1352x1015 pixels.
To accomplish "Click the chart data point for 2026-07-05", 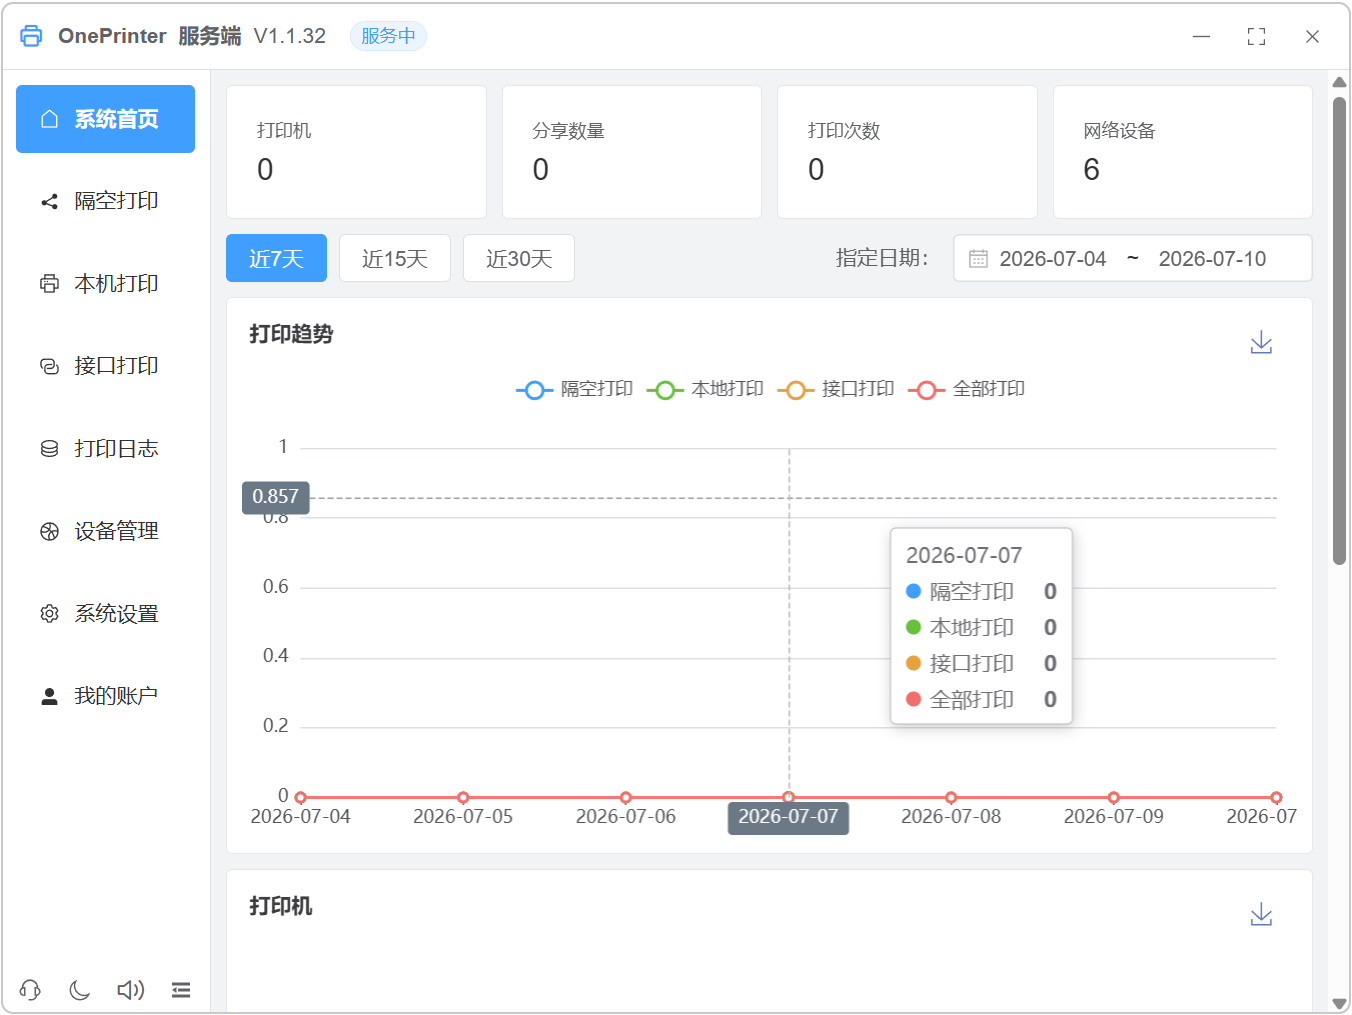I will point(463,798).
